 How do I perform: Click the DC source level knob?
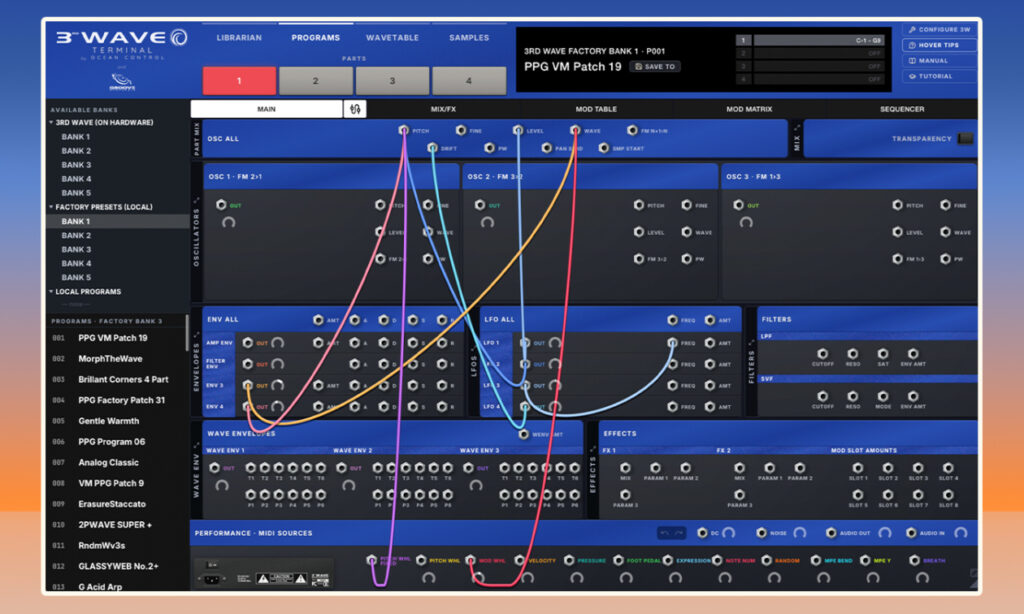point(729,533)
